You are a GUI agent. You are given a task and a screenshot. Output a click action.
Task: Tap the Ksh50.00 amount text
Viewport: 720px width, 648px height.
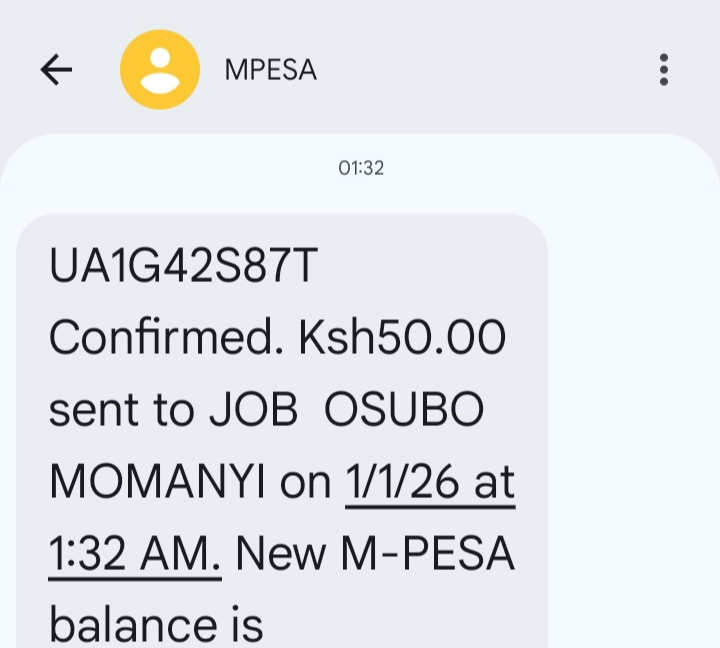pyautogui.click(x=402, y=340)
